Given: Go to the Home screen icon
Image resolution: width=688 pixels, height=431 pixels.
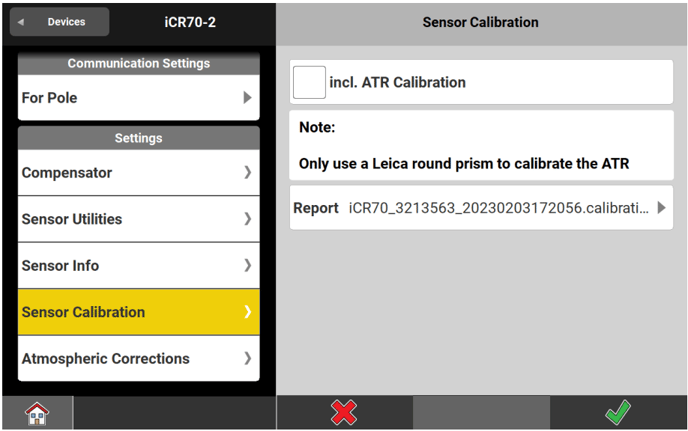Looking at the screenshot, I should 38,413.
